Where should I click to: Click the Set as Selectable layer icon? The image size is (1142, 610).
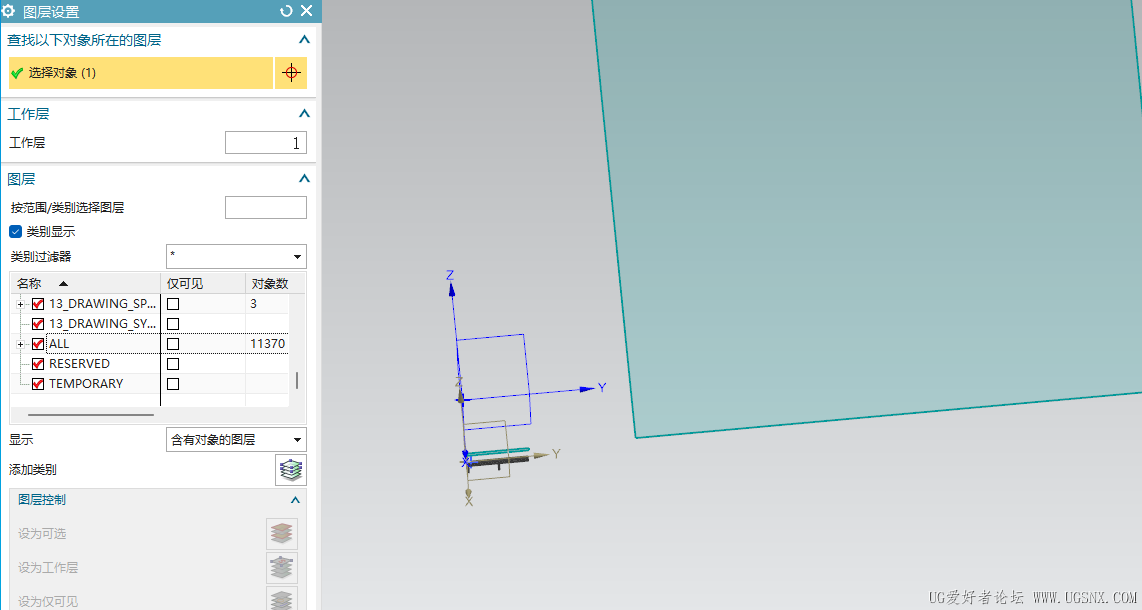(x=282, y=534)
